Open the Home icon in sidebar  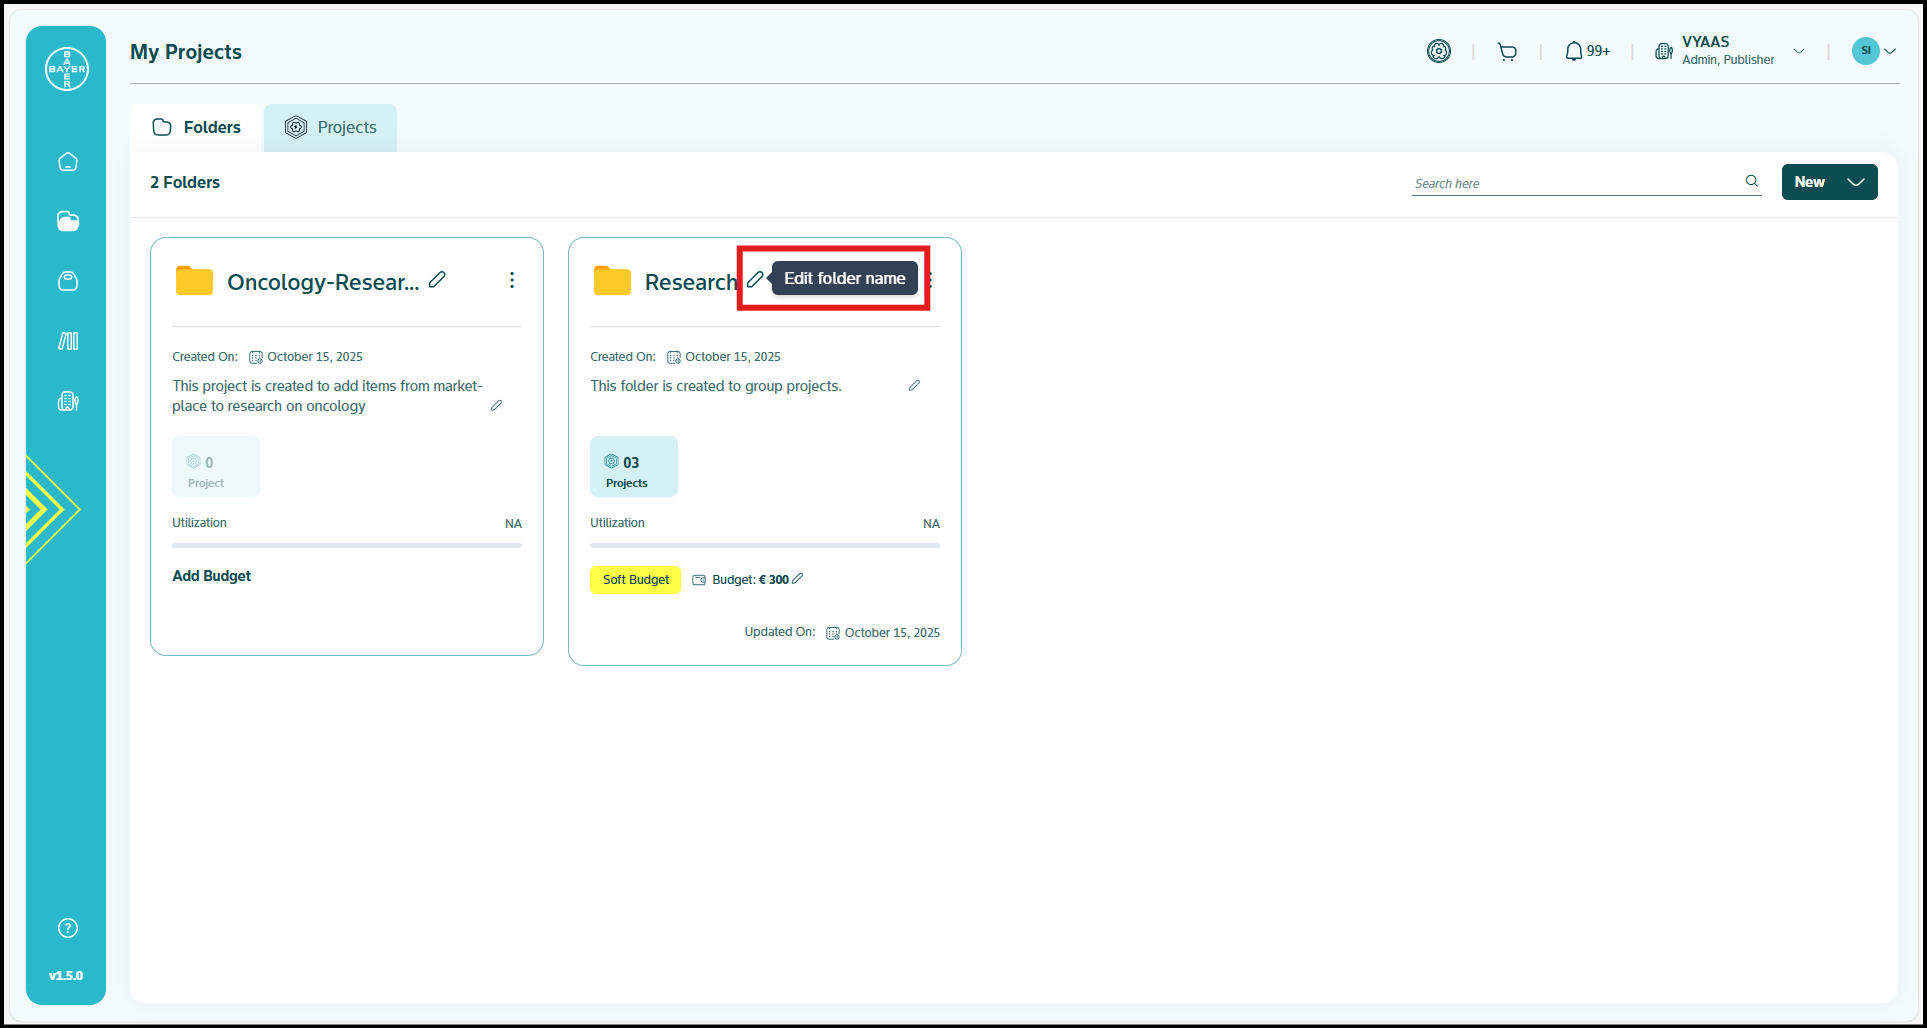(x=68, y=162)
